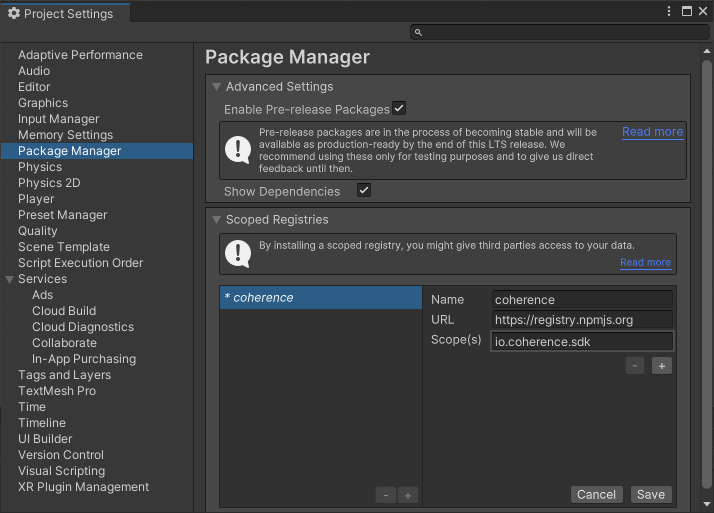Maximize the Project Settings window

point(687,11)
